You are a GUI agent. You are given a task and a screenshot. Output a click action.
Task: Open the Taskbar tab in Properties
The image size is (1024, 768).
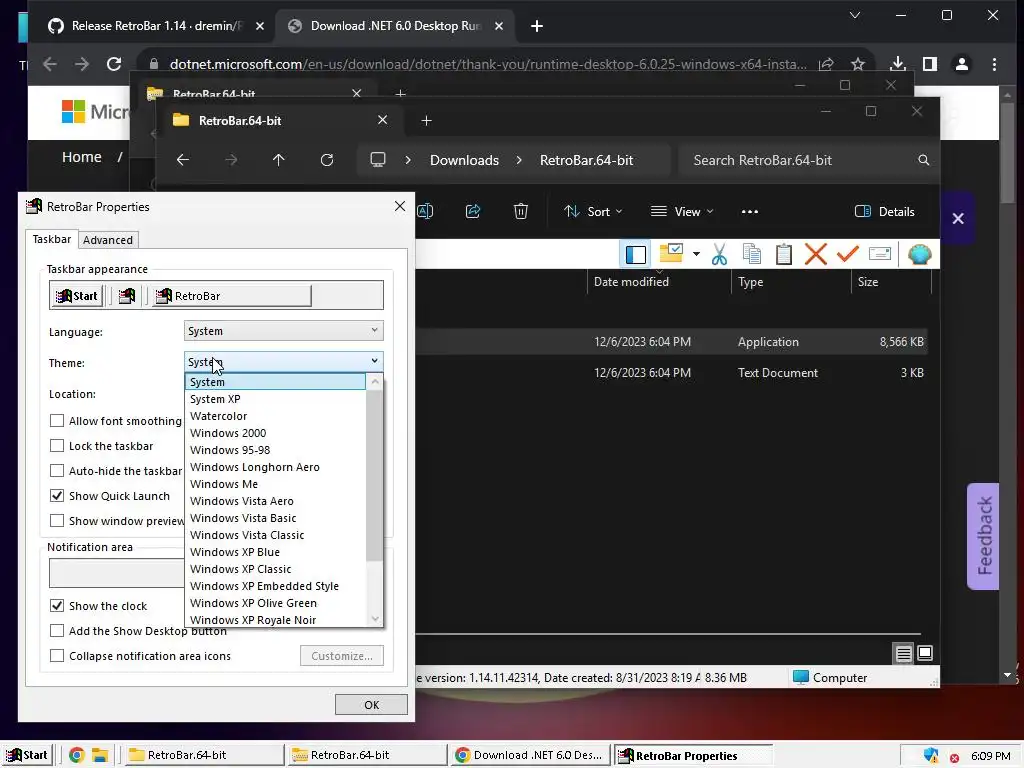coord(52,239)
